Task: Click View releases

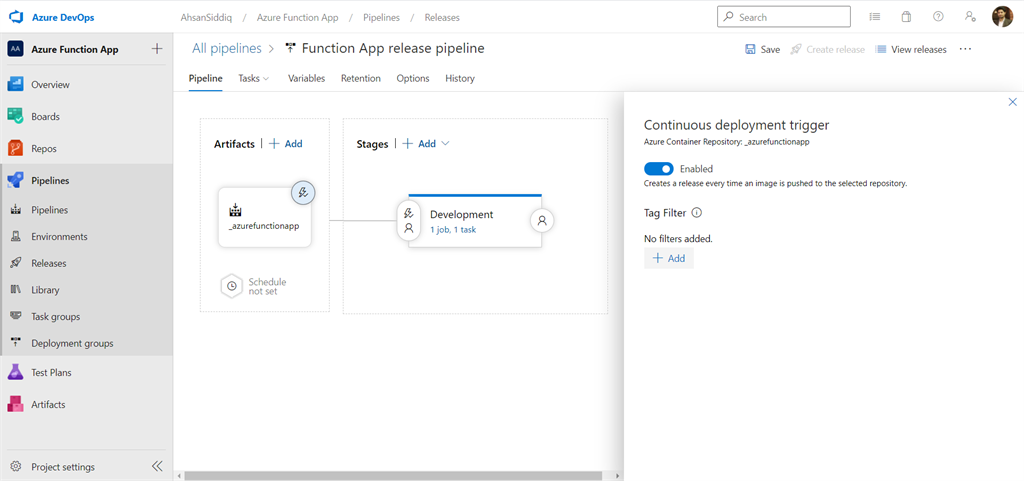Action: 911,50
